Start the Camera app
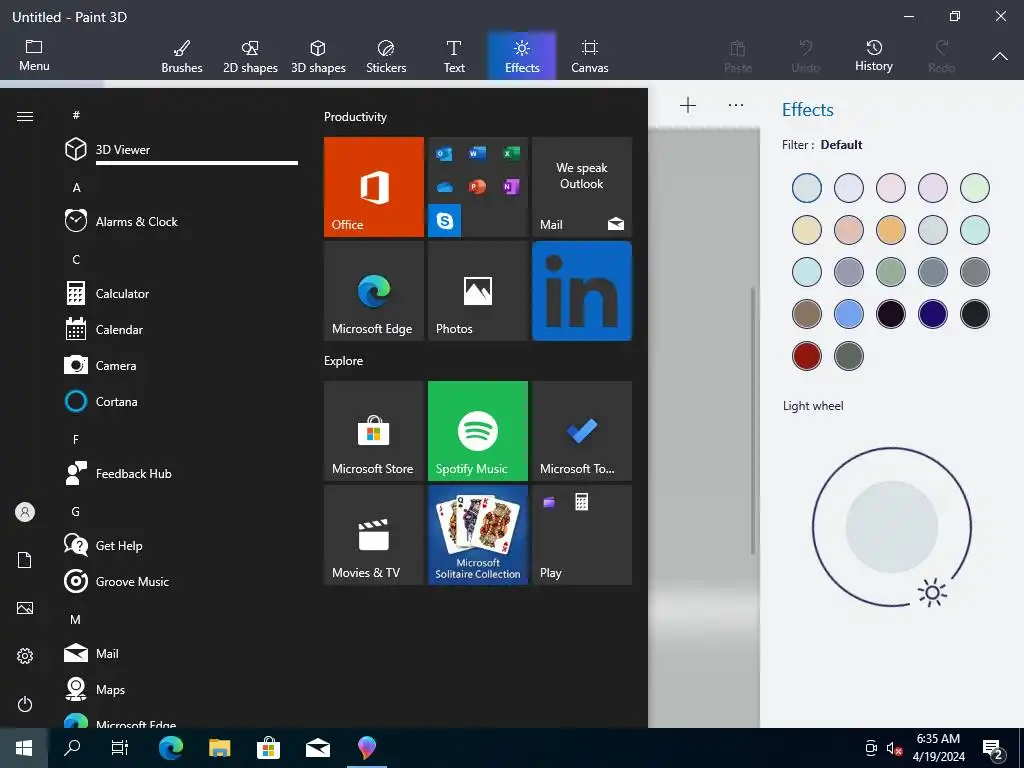 181,365
